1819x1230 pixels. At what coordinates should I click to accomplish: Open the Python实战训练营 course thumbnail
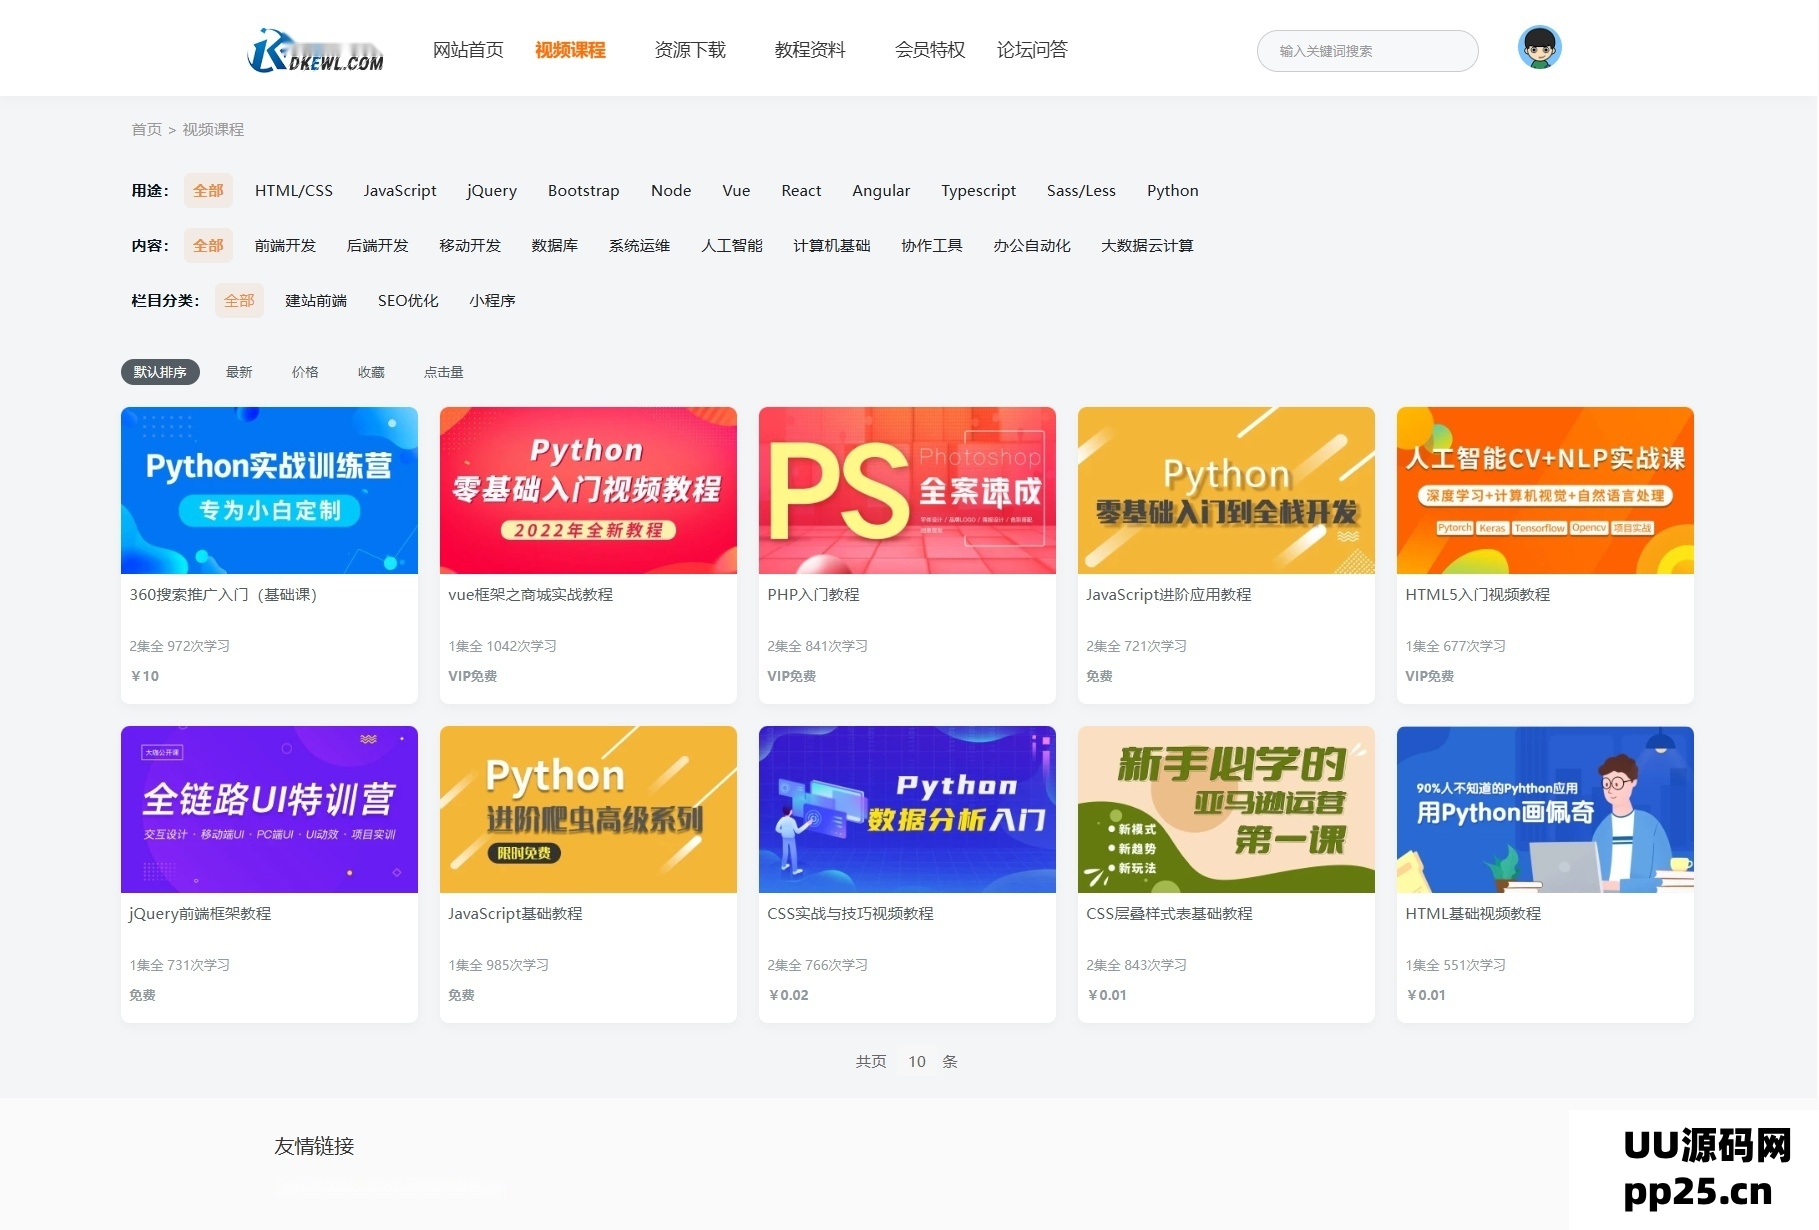[x=269, y=490]
